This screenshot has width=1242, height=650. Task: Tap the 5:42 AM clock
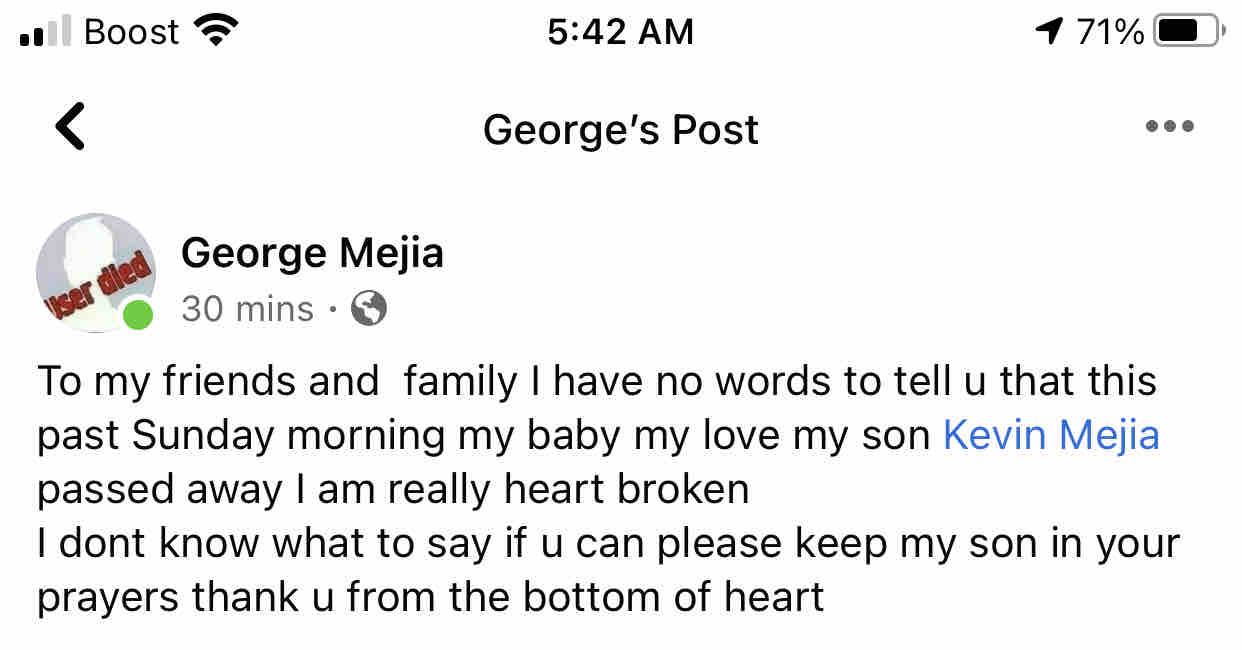[621, 32]
